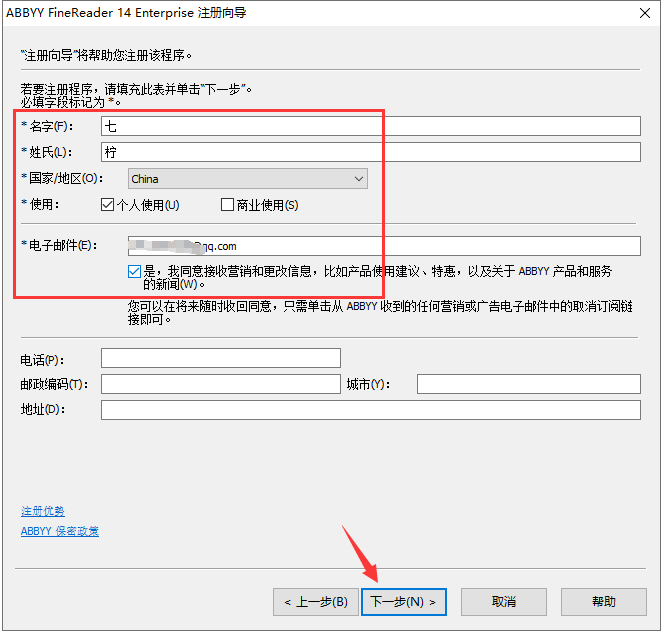Viewport: 663px width, 633px height.
Task: Click the 电话(P) phone input field
Action: tap(221, 358)
